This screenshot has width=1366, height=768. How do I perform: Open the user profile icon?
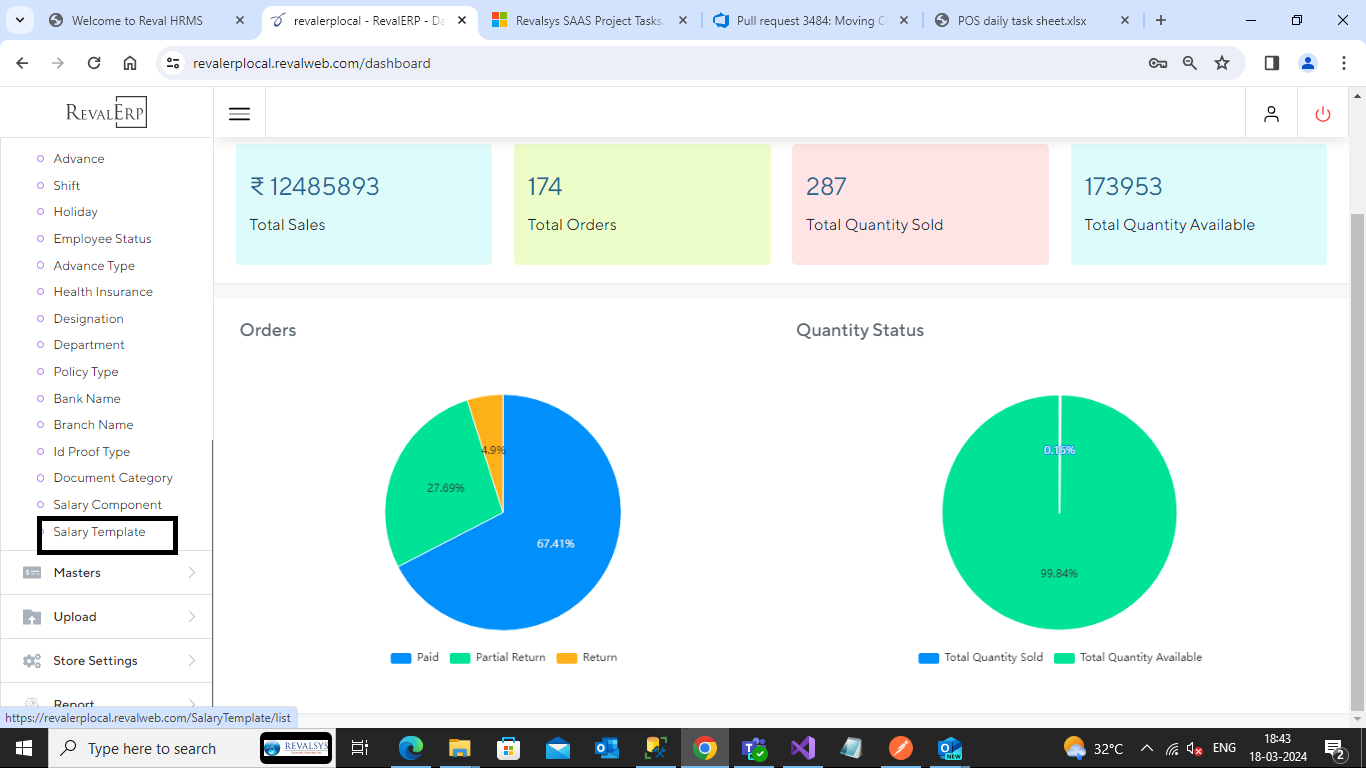pos(1271,114)
